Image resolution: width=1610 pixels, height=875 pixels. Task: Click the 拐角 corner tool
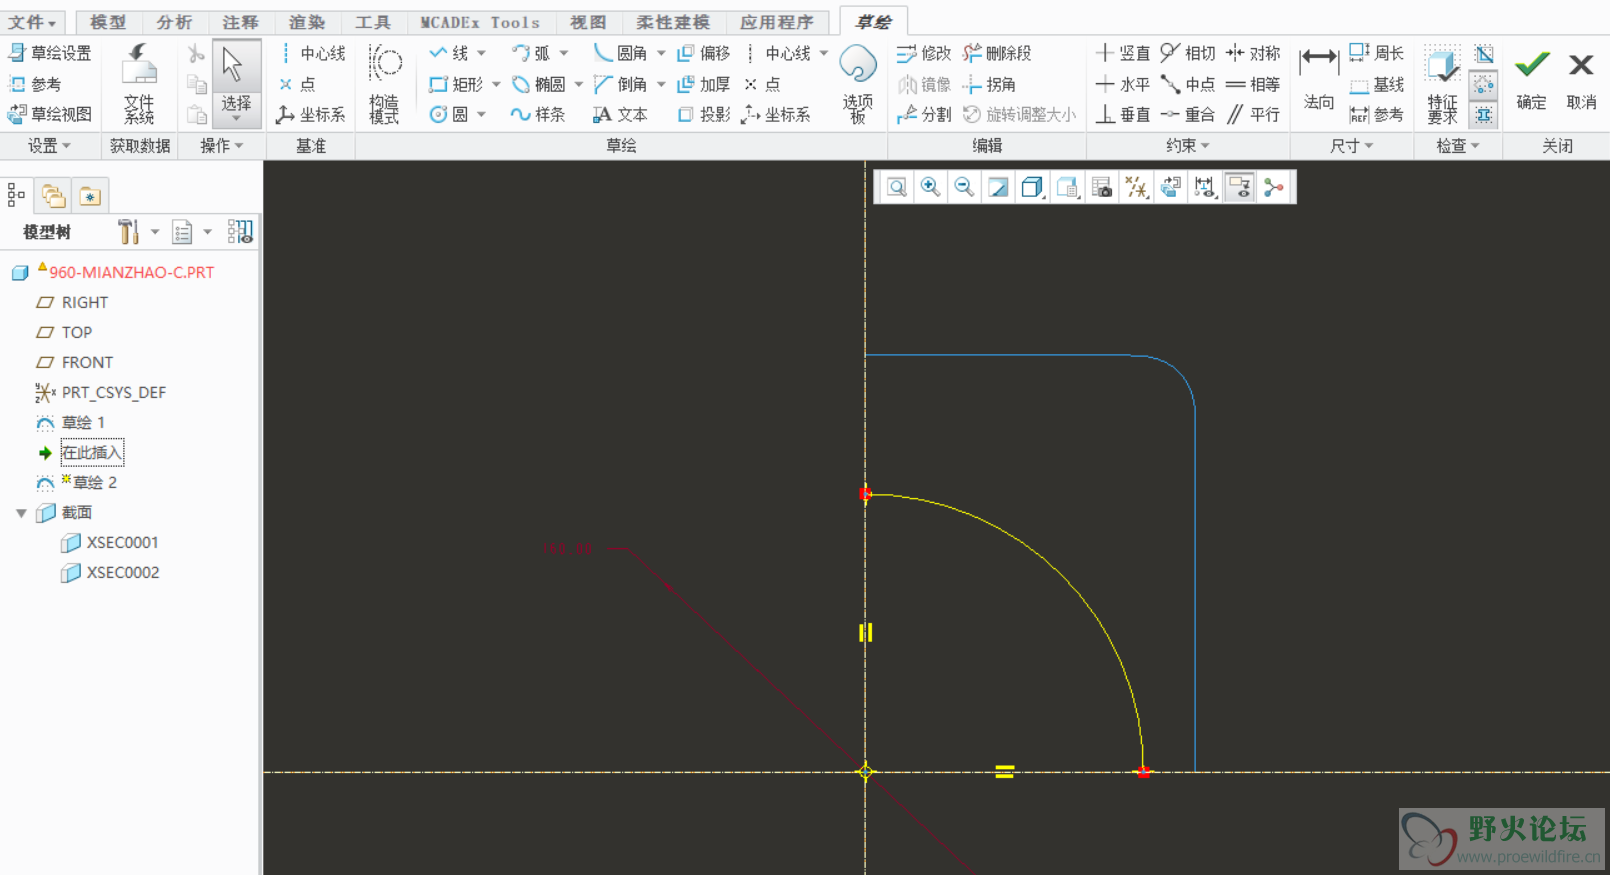pyautogui.click(x=989, y=84)
